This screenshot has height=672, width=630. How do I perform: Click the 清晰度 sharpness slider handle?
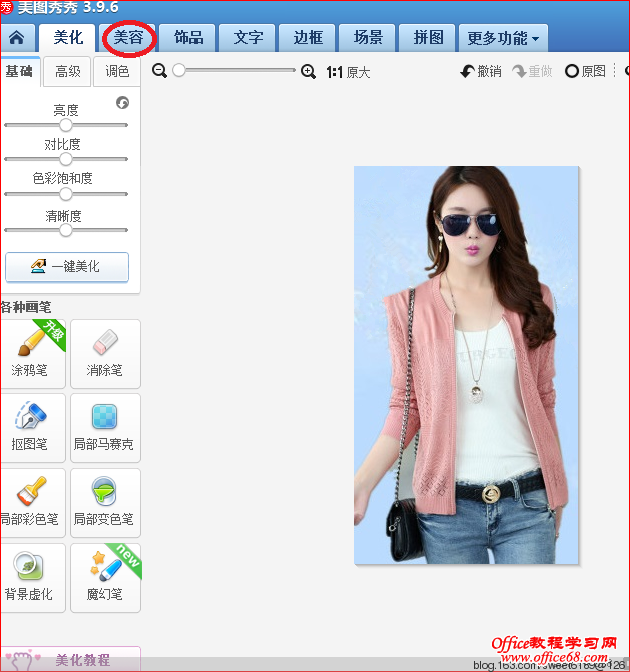point(66,230)
